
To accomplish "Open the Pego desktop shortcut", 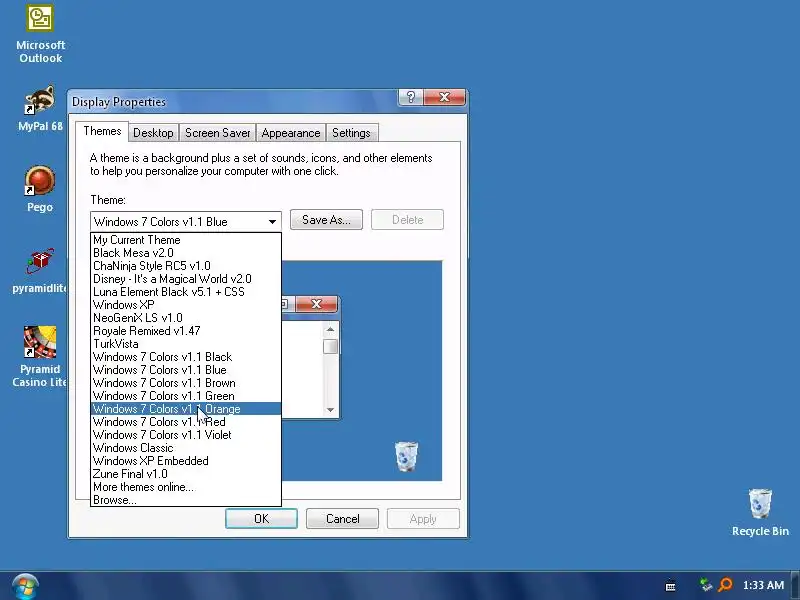I will pos(40,189).
